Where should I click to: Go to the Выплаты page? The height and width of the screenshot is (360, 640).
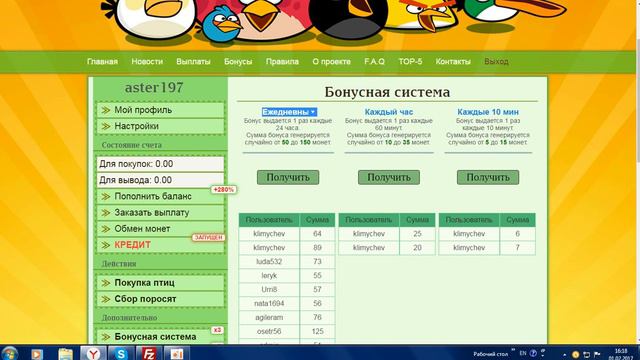193,62
